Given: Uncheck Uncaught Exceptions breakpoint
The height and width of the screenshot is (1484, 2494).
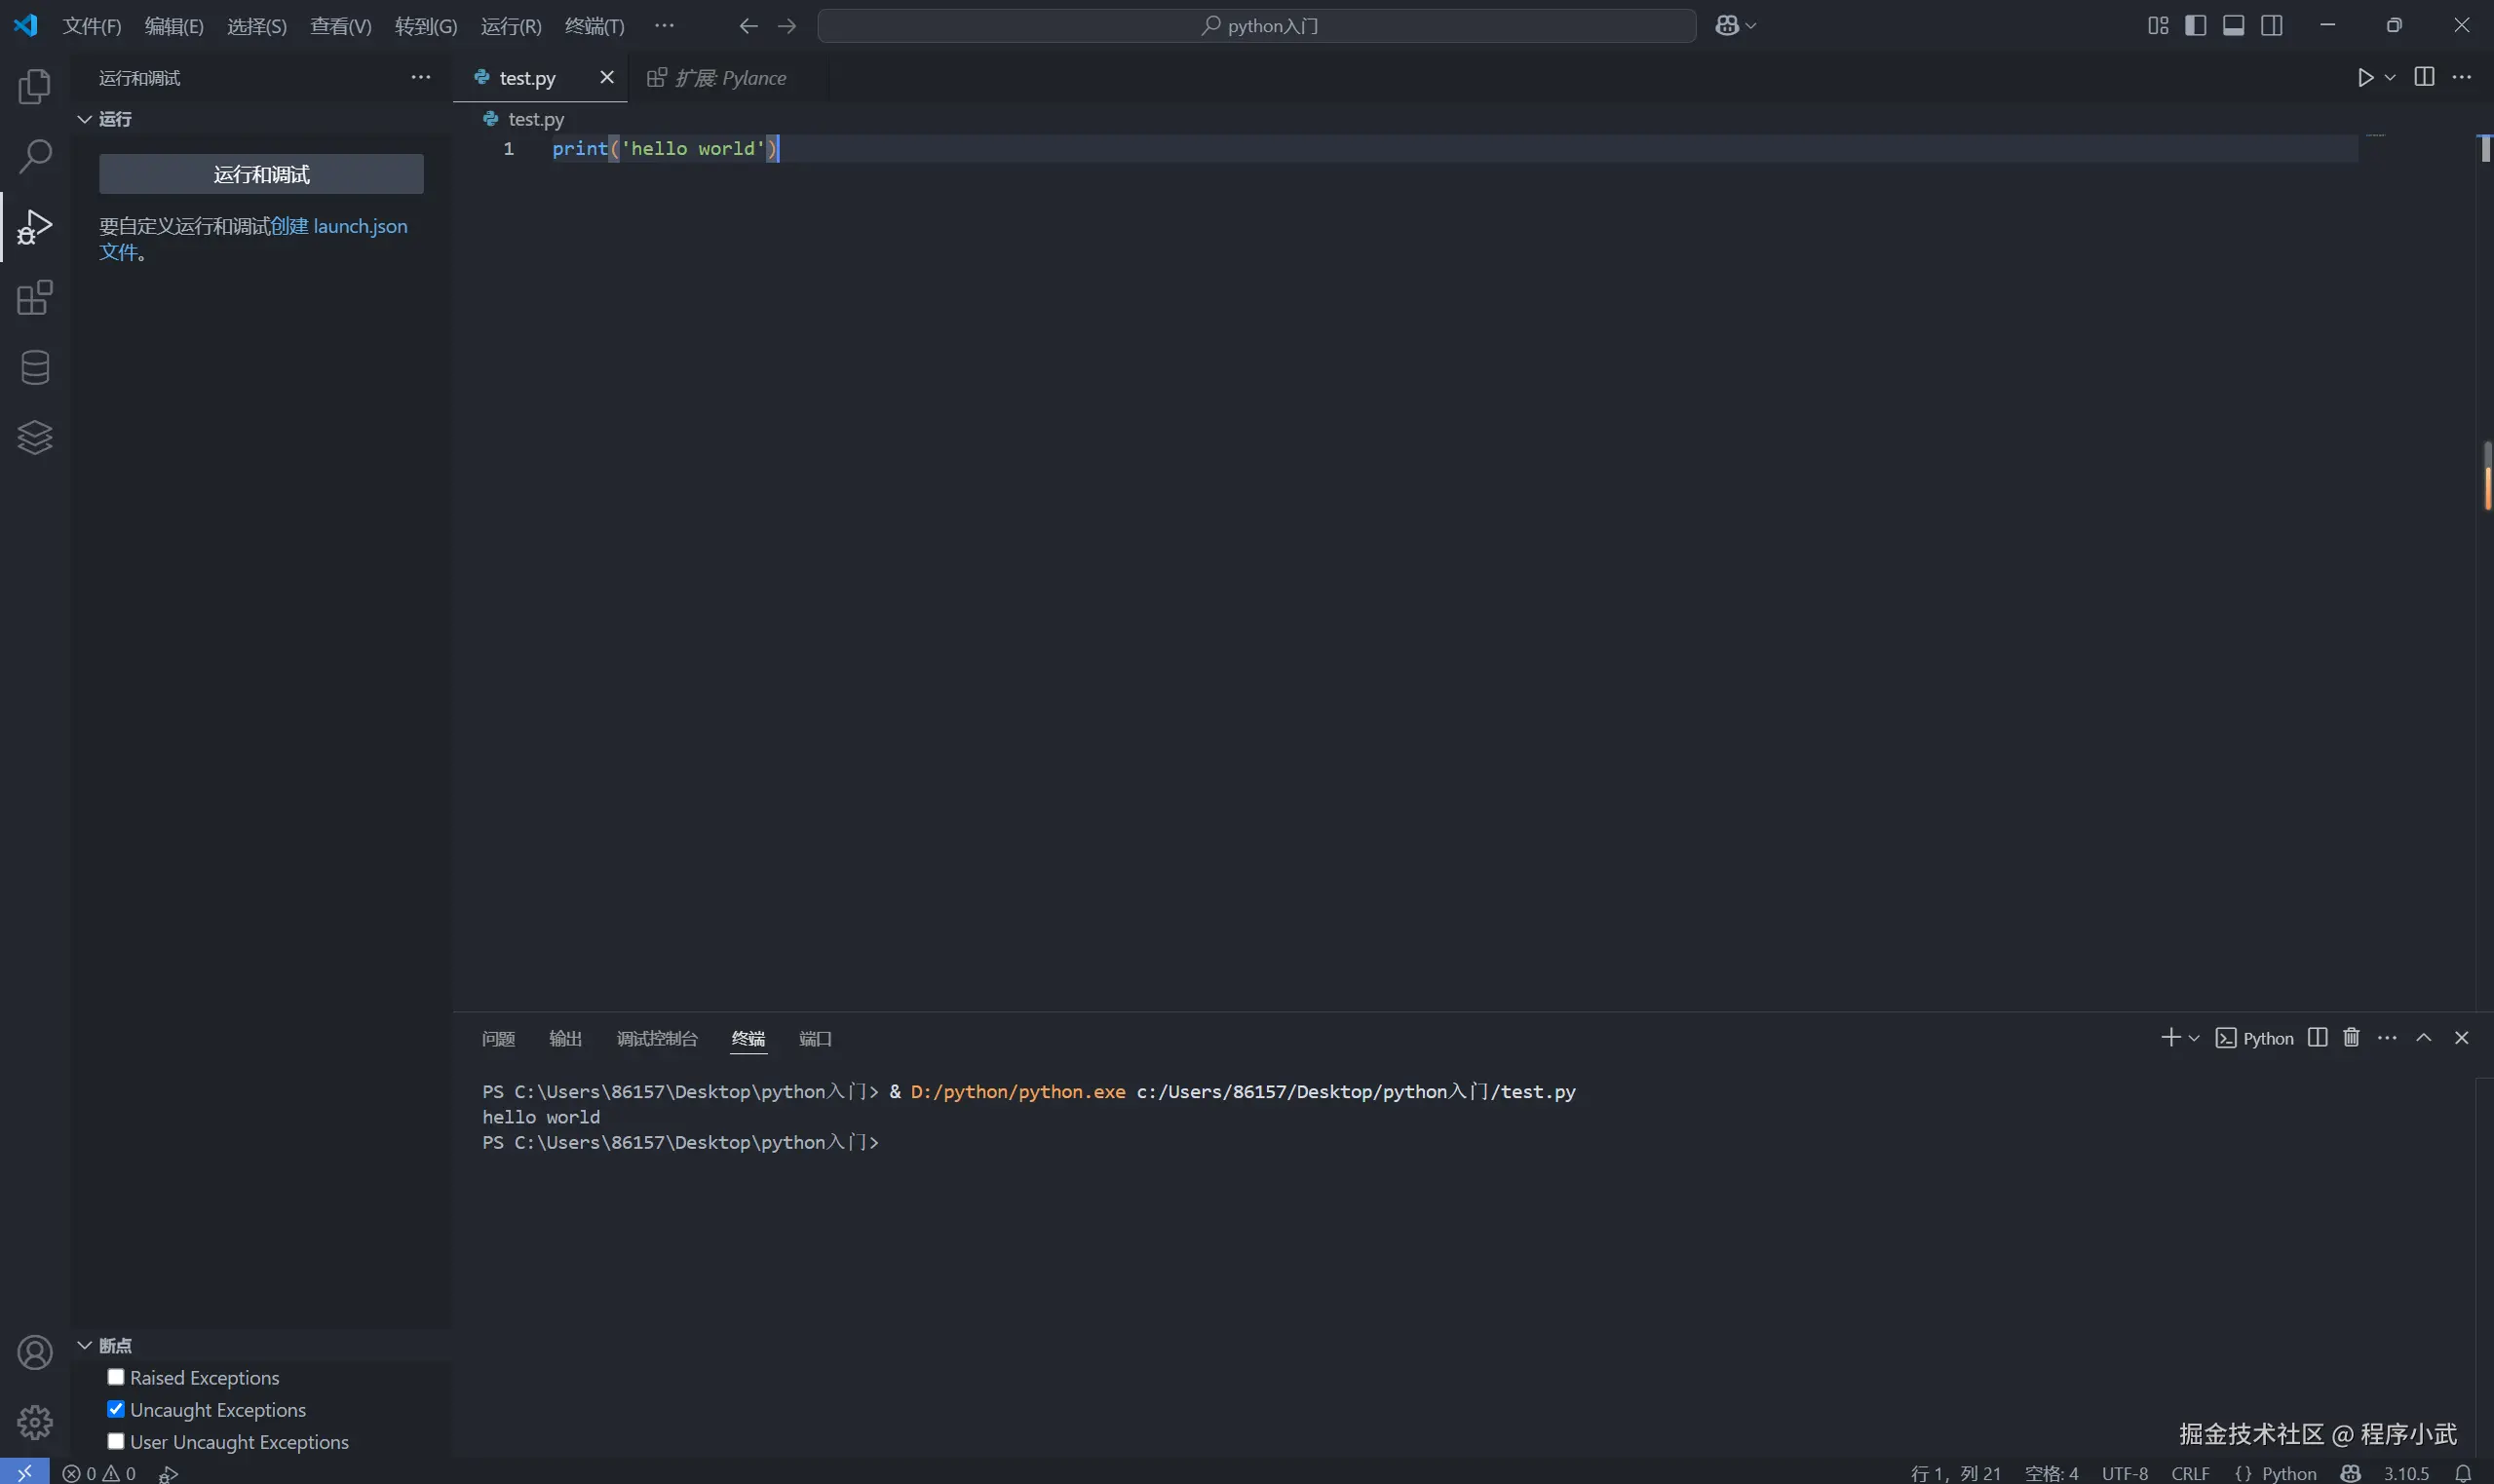Looking at the screenshot, I should click(116, 1409).
